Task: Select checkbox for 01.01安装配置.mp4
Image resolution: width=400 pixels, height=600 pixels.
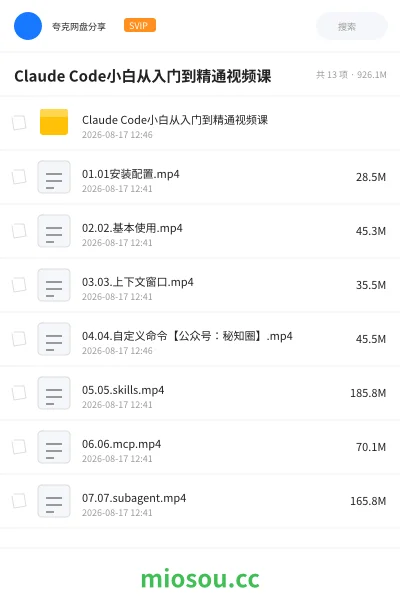Action: tap(19, 177)
